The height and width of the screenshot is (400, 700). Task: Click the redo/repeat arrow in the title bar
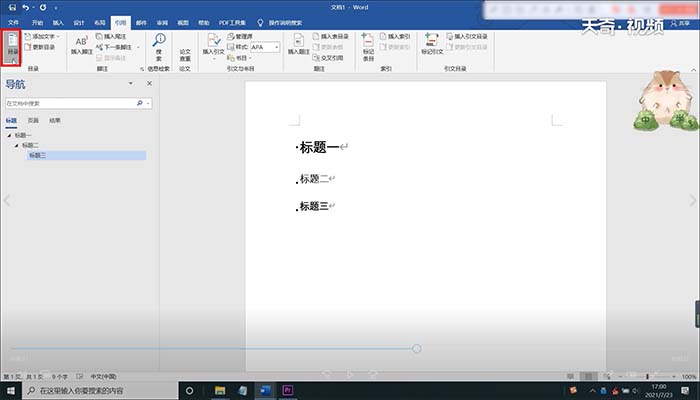click(43, 8)
